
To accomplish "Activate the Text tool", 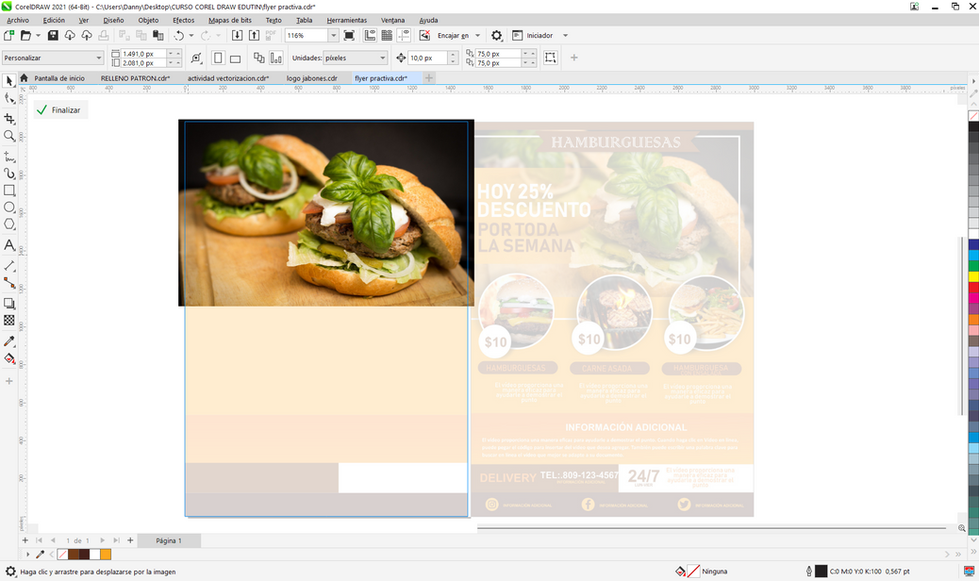I will coord(9,245).
